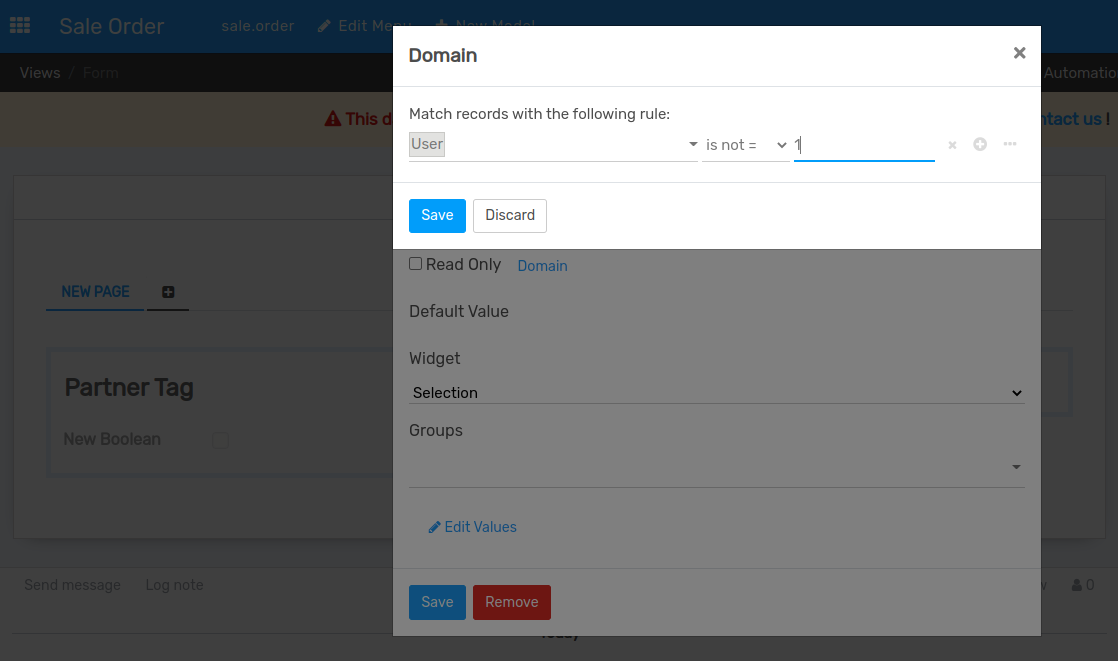Image resolution: width=1118 pixels, height=661 pixels.
Task: Click the lower Save button in field properties
Action: 437,602
